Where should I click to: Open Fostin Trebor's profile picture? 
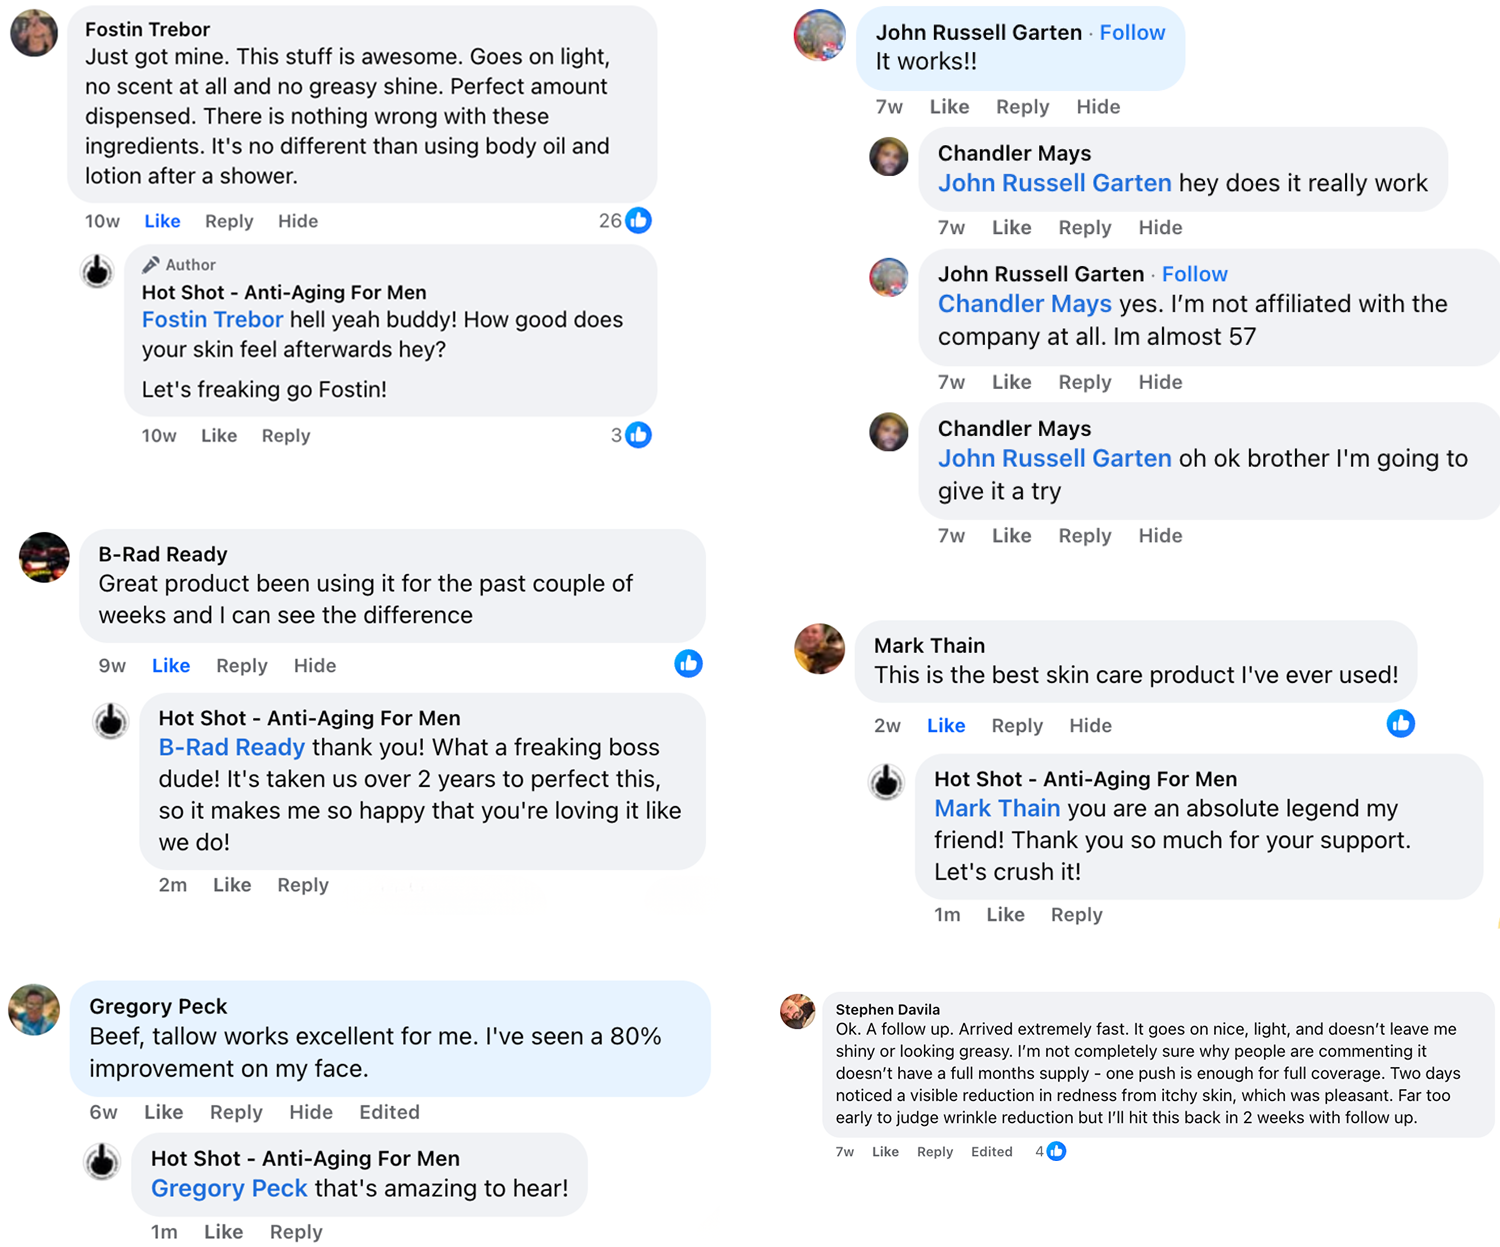tap(34, 34)
